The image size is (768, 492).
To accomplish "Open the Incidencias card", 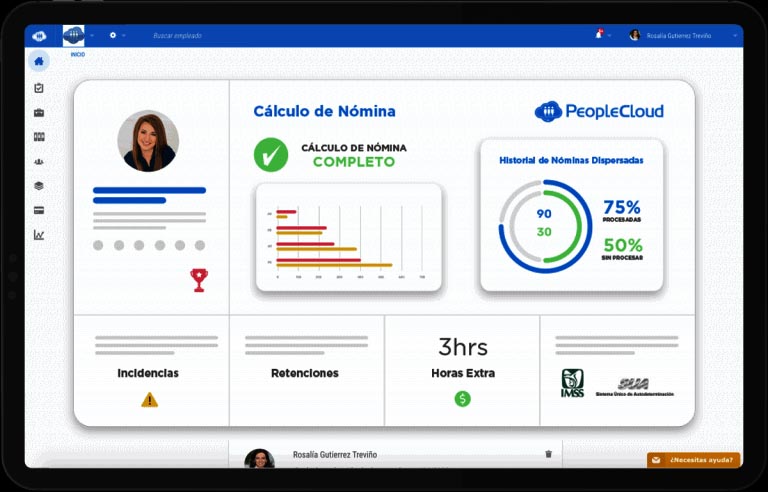I will (151, 370).
